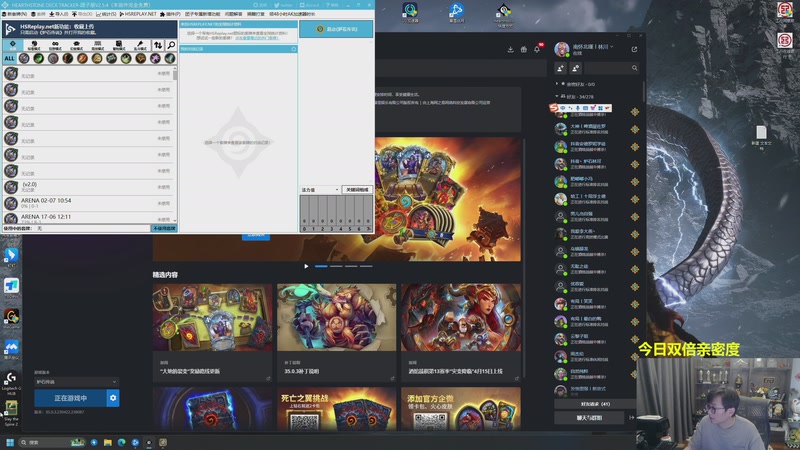Click the 正在游戏中 button
Image resolution: width=800 pixels, height=450 pixels.
coord(70,398)
